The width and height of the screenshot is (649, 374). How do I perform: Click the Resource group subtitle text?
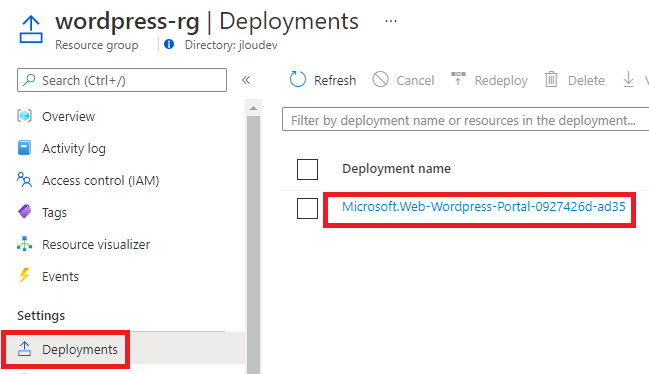pos(97,45)
